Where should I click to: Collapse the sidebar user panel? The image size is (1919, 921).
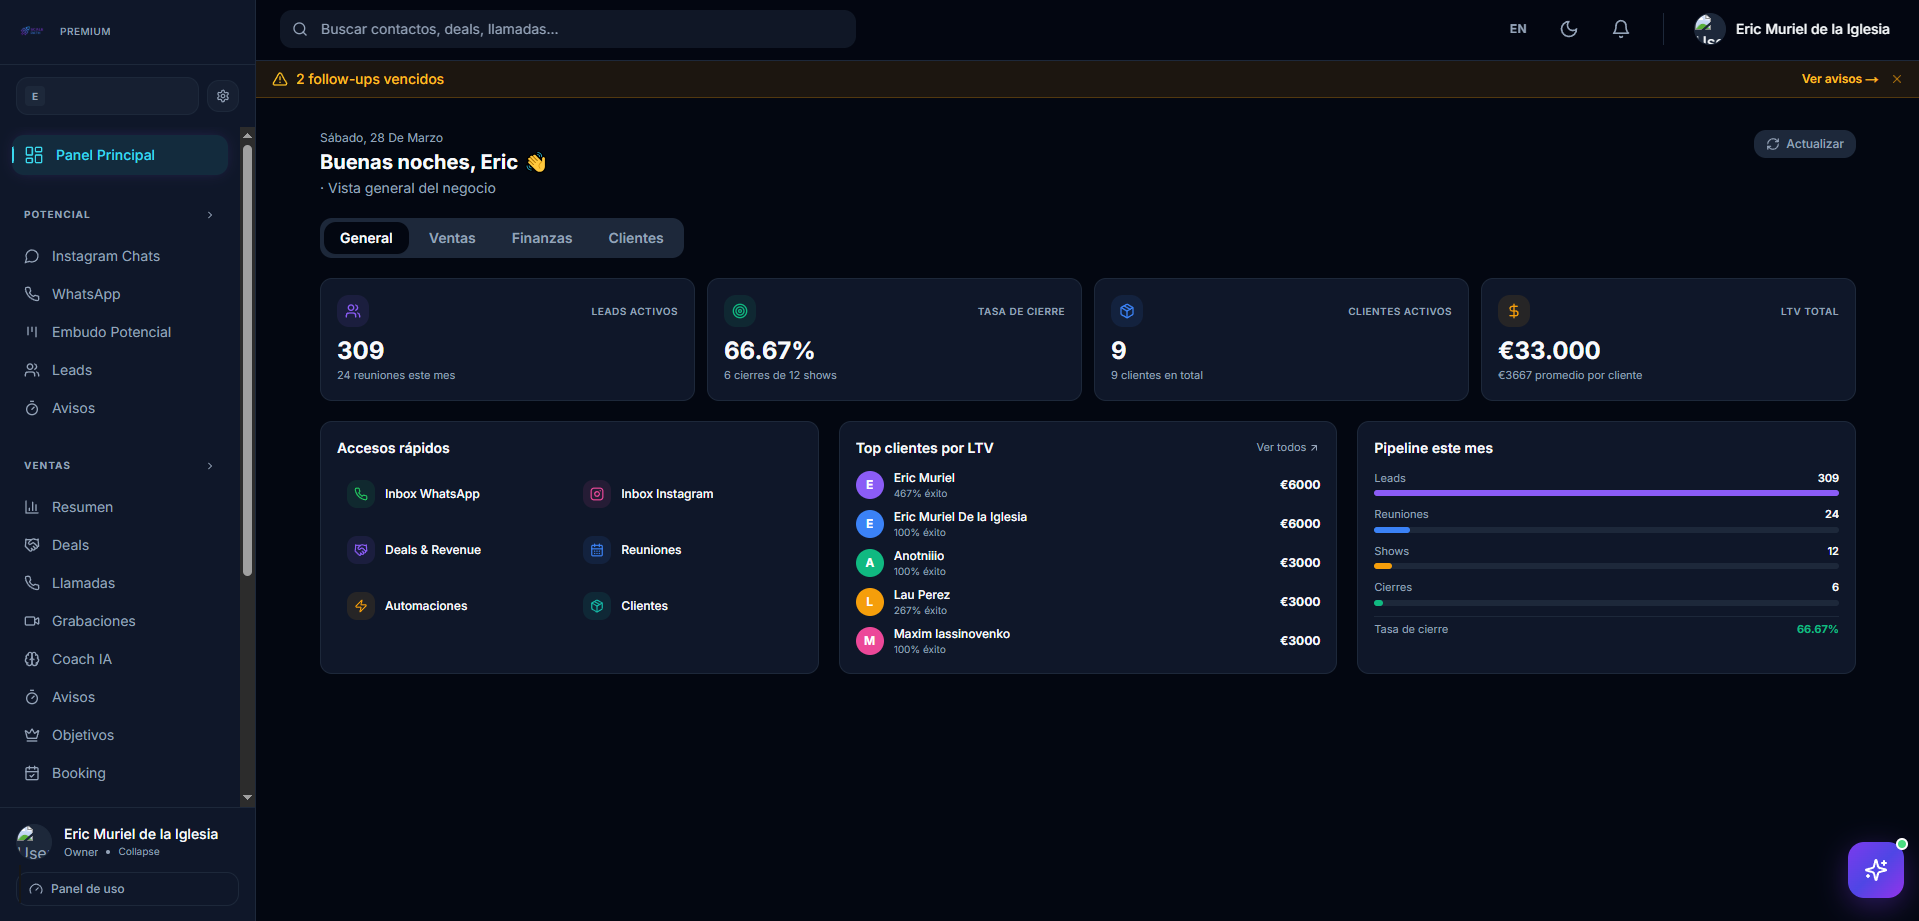point(138,852)
